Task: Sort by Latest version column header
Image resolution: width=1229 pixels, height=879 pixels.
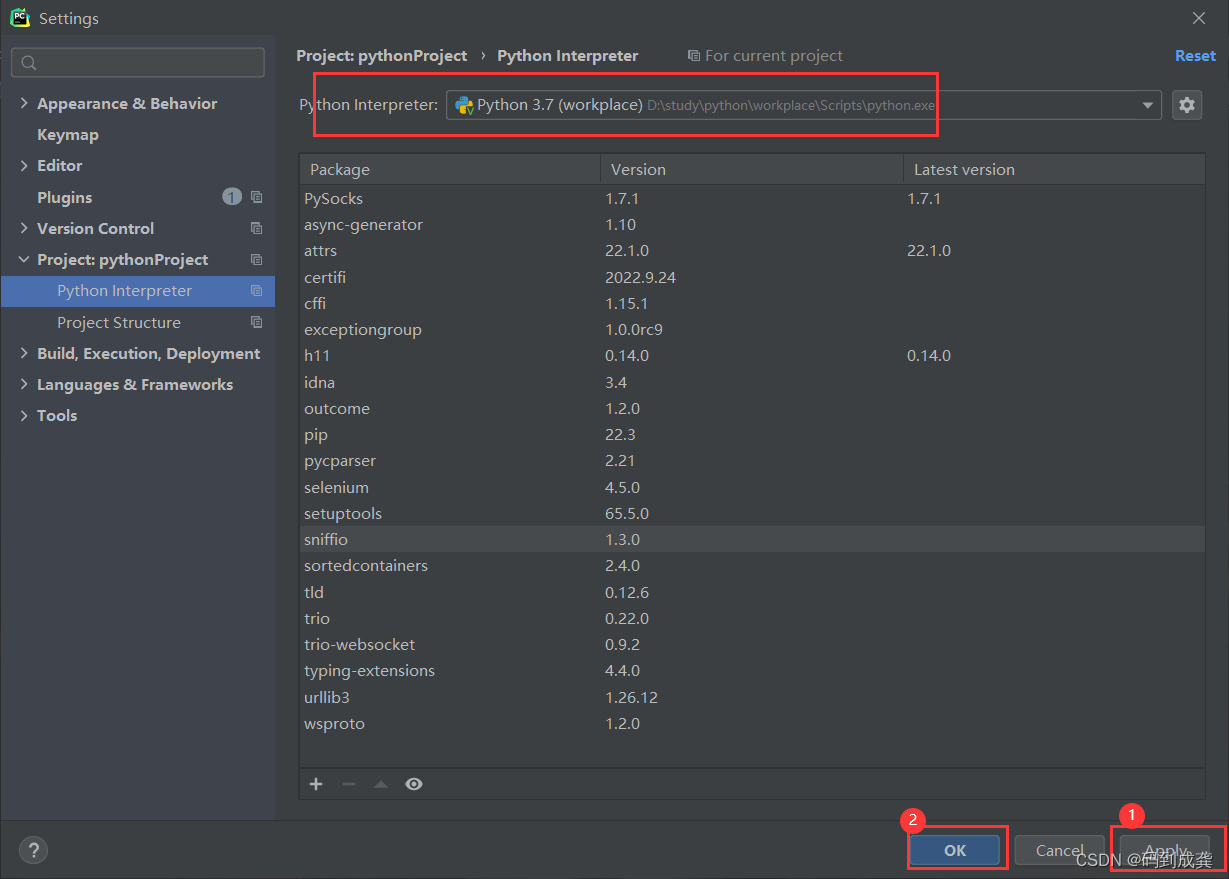Action: click(x=1054, y=169)
